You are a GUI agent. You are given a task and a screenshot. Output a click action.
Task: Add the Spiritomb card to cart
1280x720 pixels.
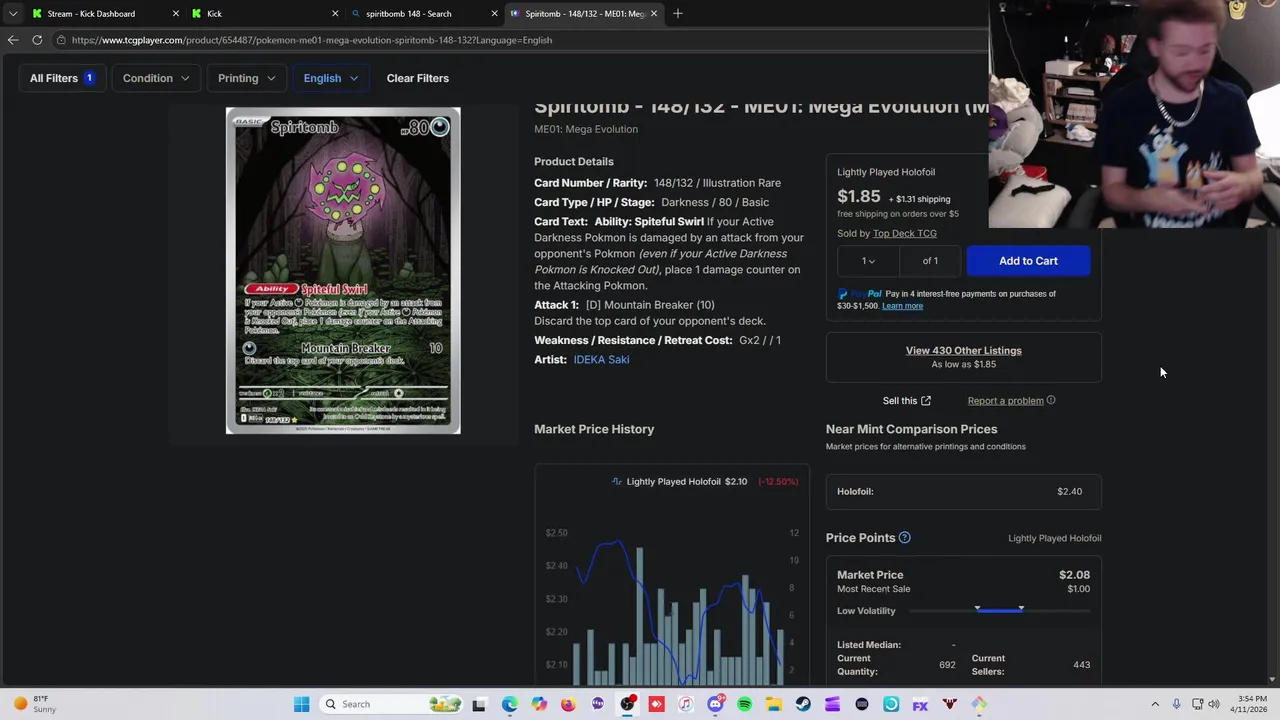point(1028,261)
